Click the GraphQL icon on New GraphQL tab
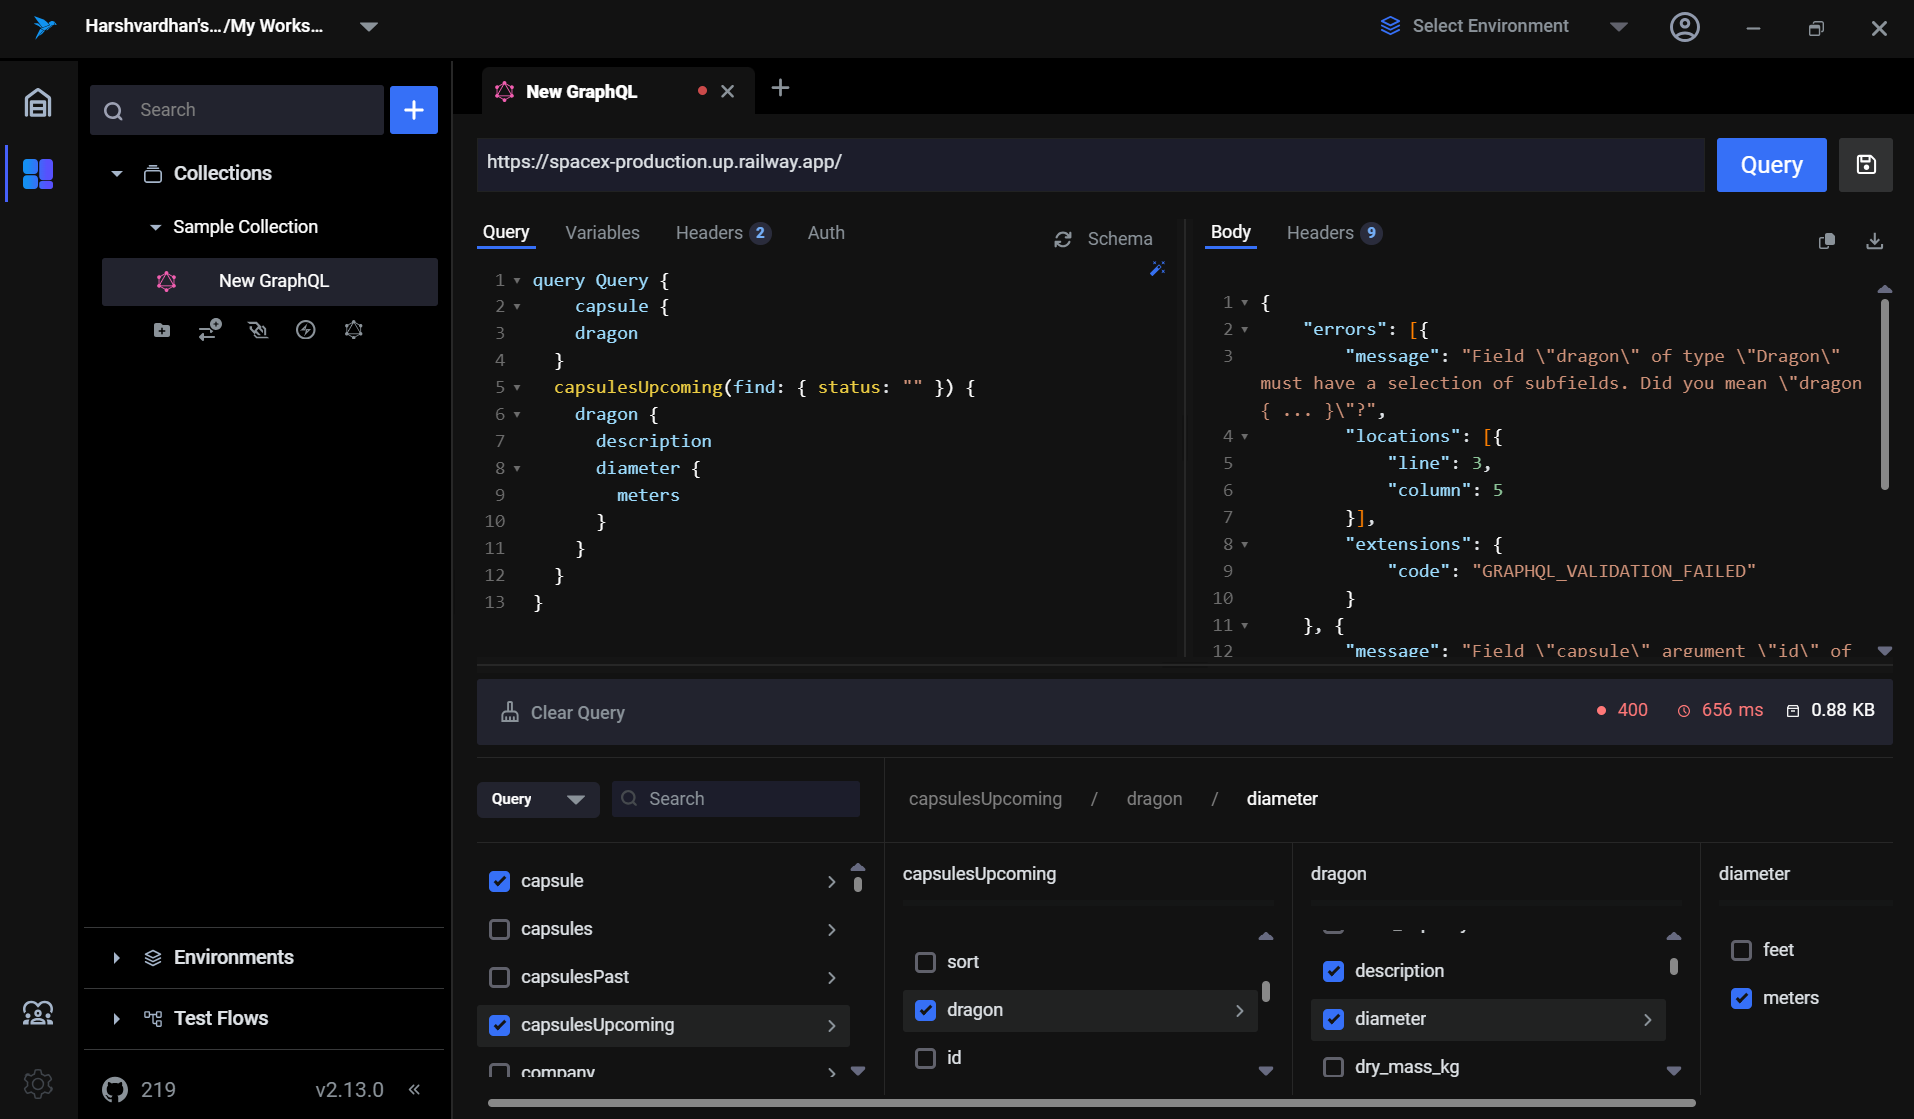The height and width of the screenshot is (1119, 1914). [x=505, y=91]
